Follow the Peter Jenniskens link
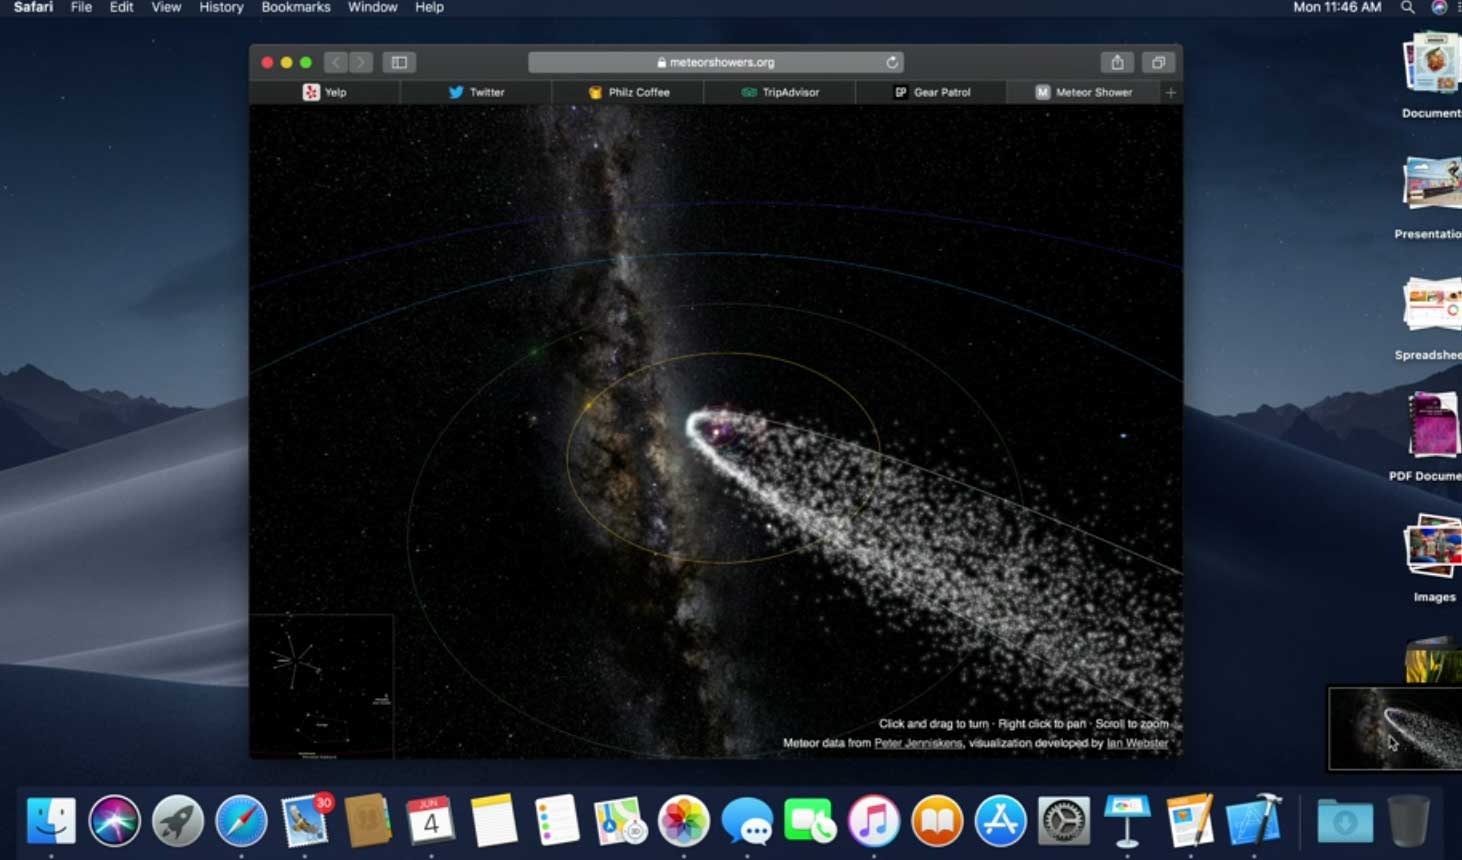1462x860 pixels. [x=918, y=743]
